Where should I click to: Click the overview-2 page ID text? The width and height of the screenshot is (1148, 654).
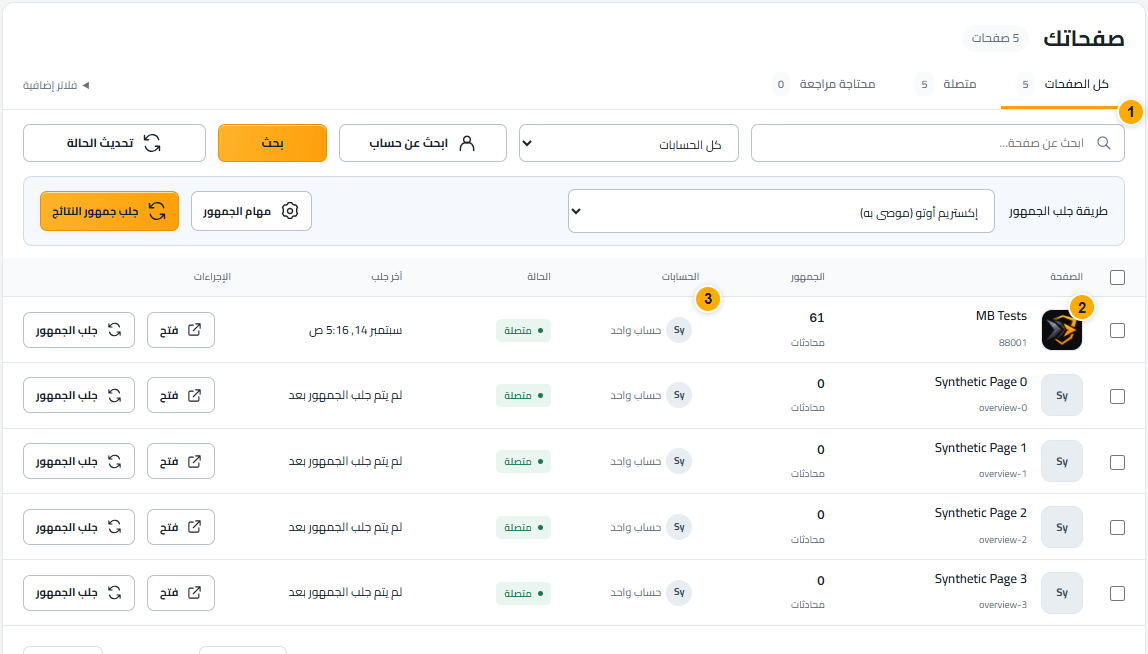1002,540
